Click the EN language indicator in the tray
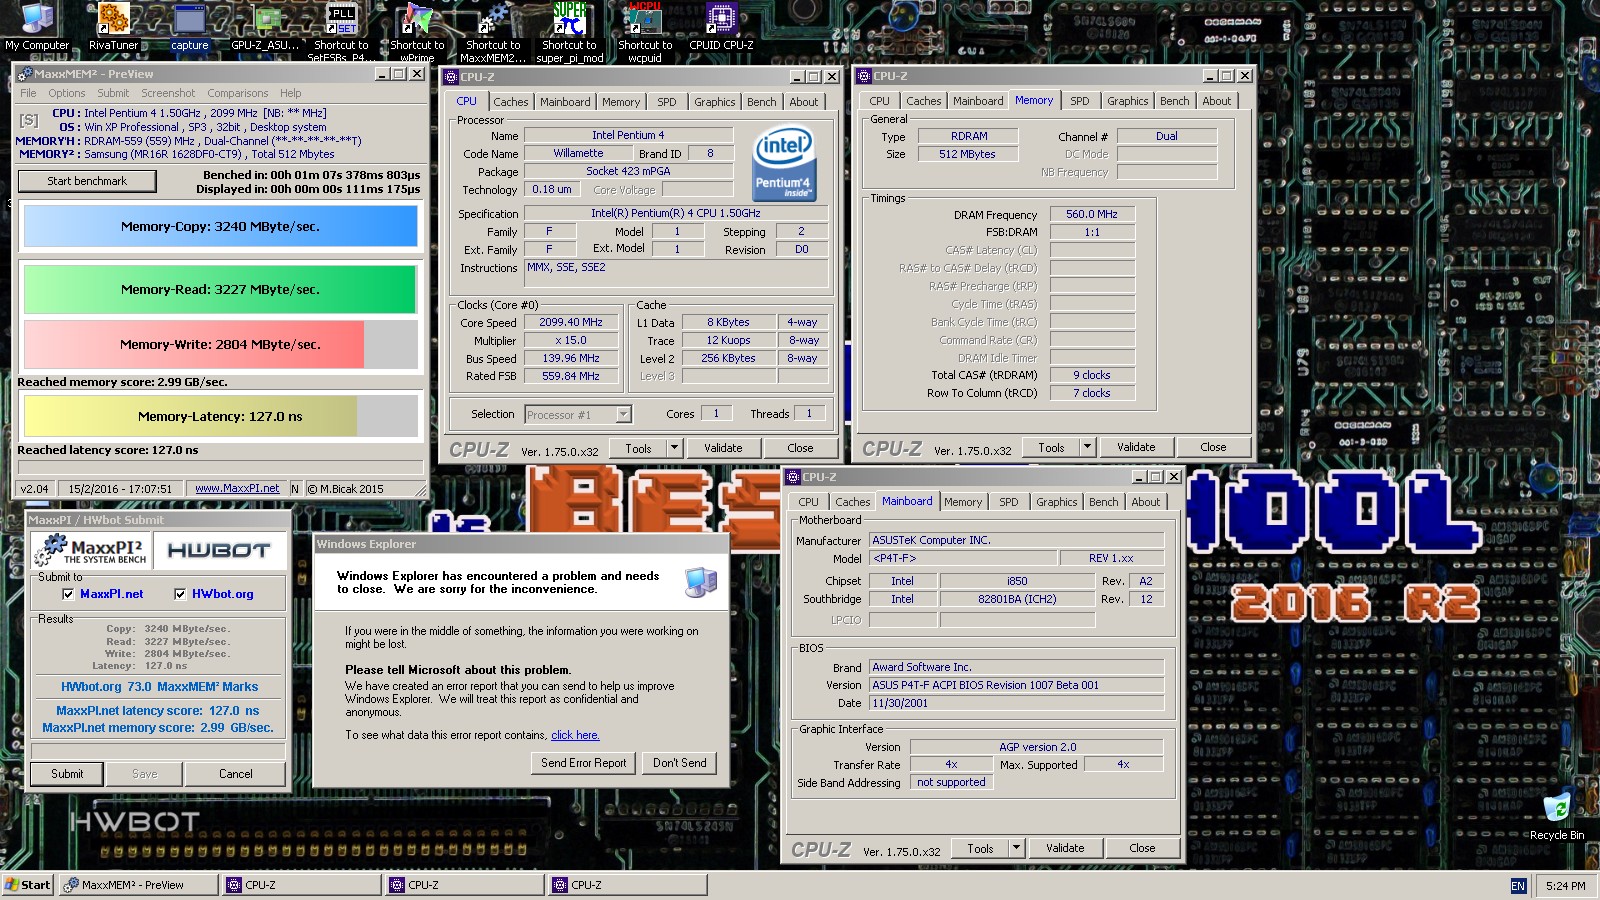1600x900 pixels. pos(1518,886)
